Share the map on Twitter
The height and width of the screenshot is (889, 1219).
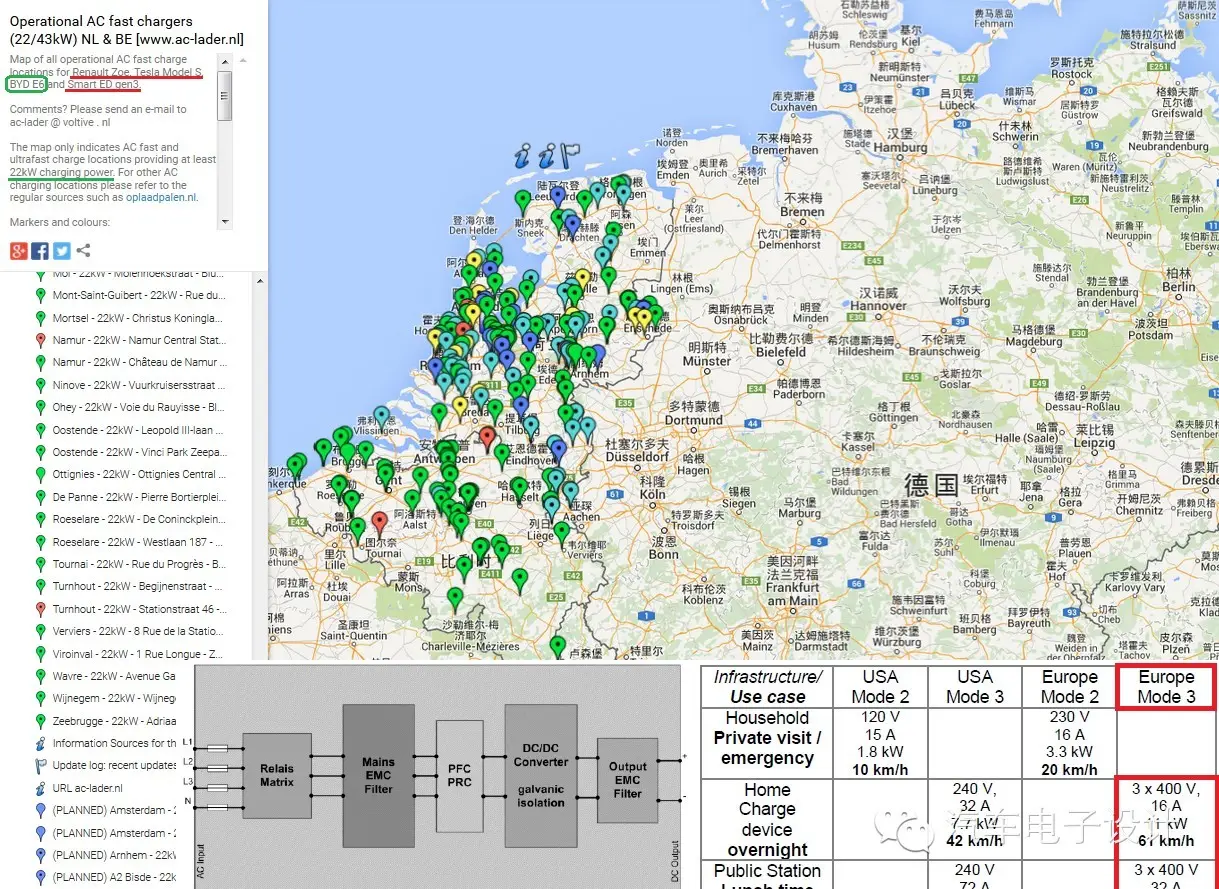62,251
